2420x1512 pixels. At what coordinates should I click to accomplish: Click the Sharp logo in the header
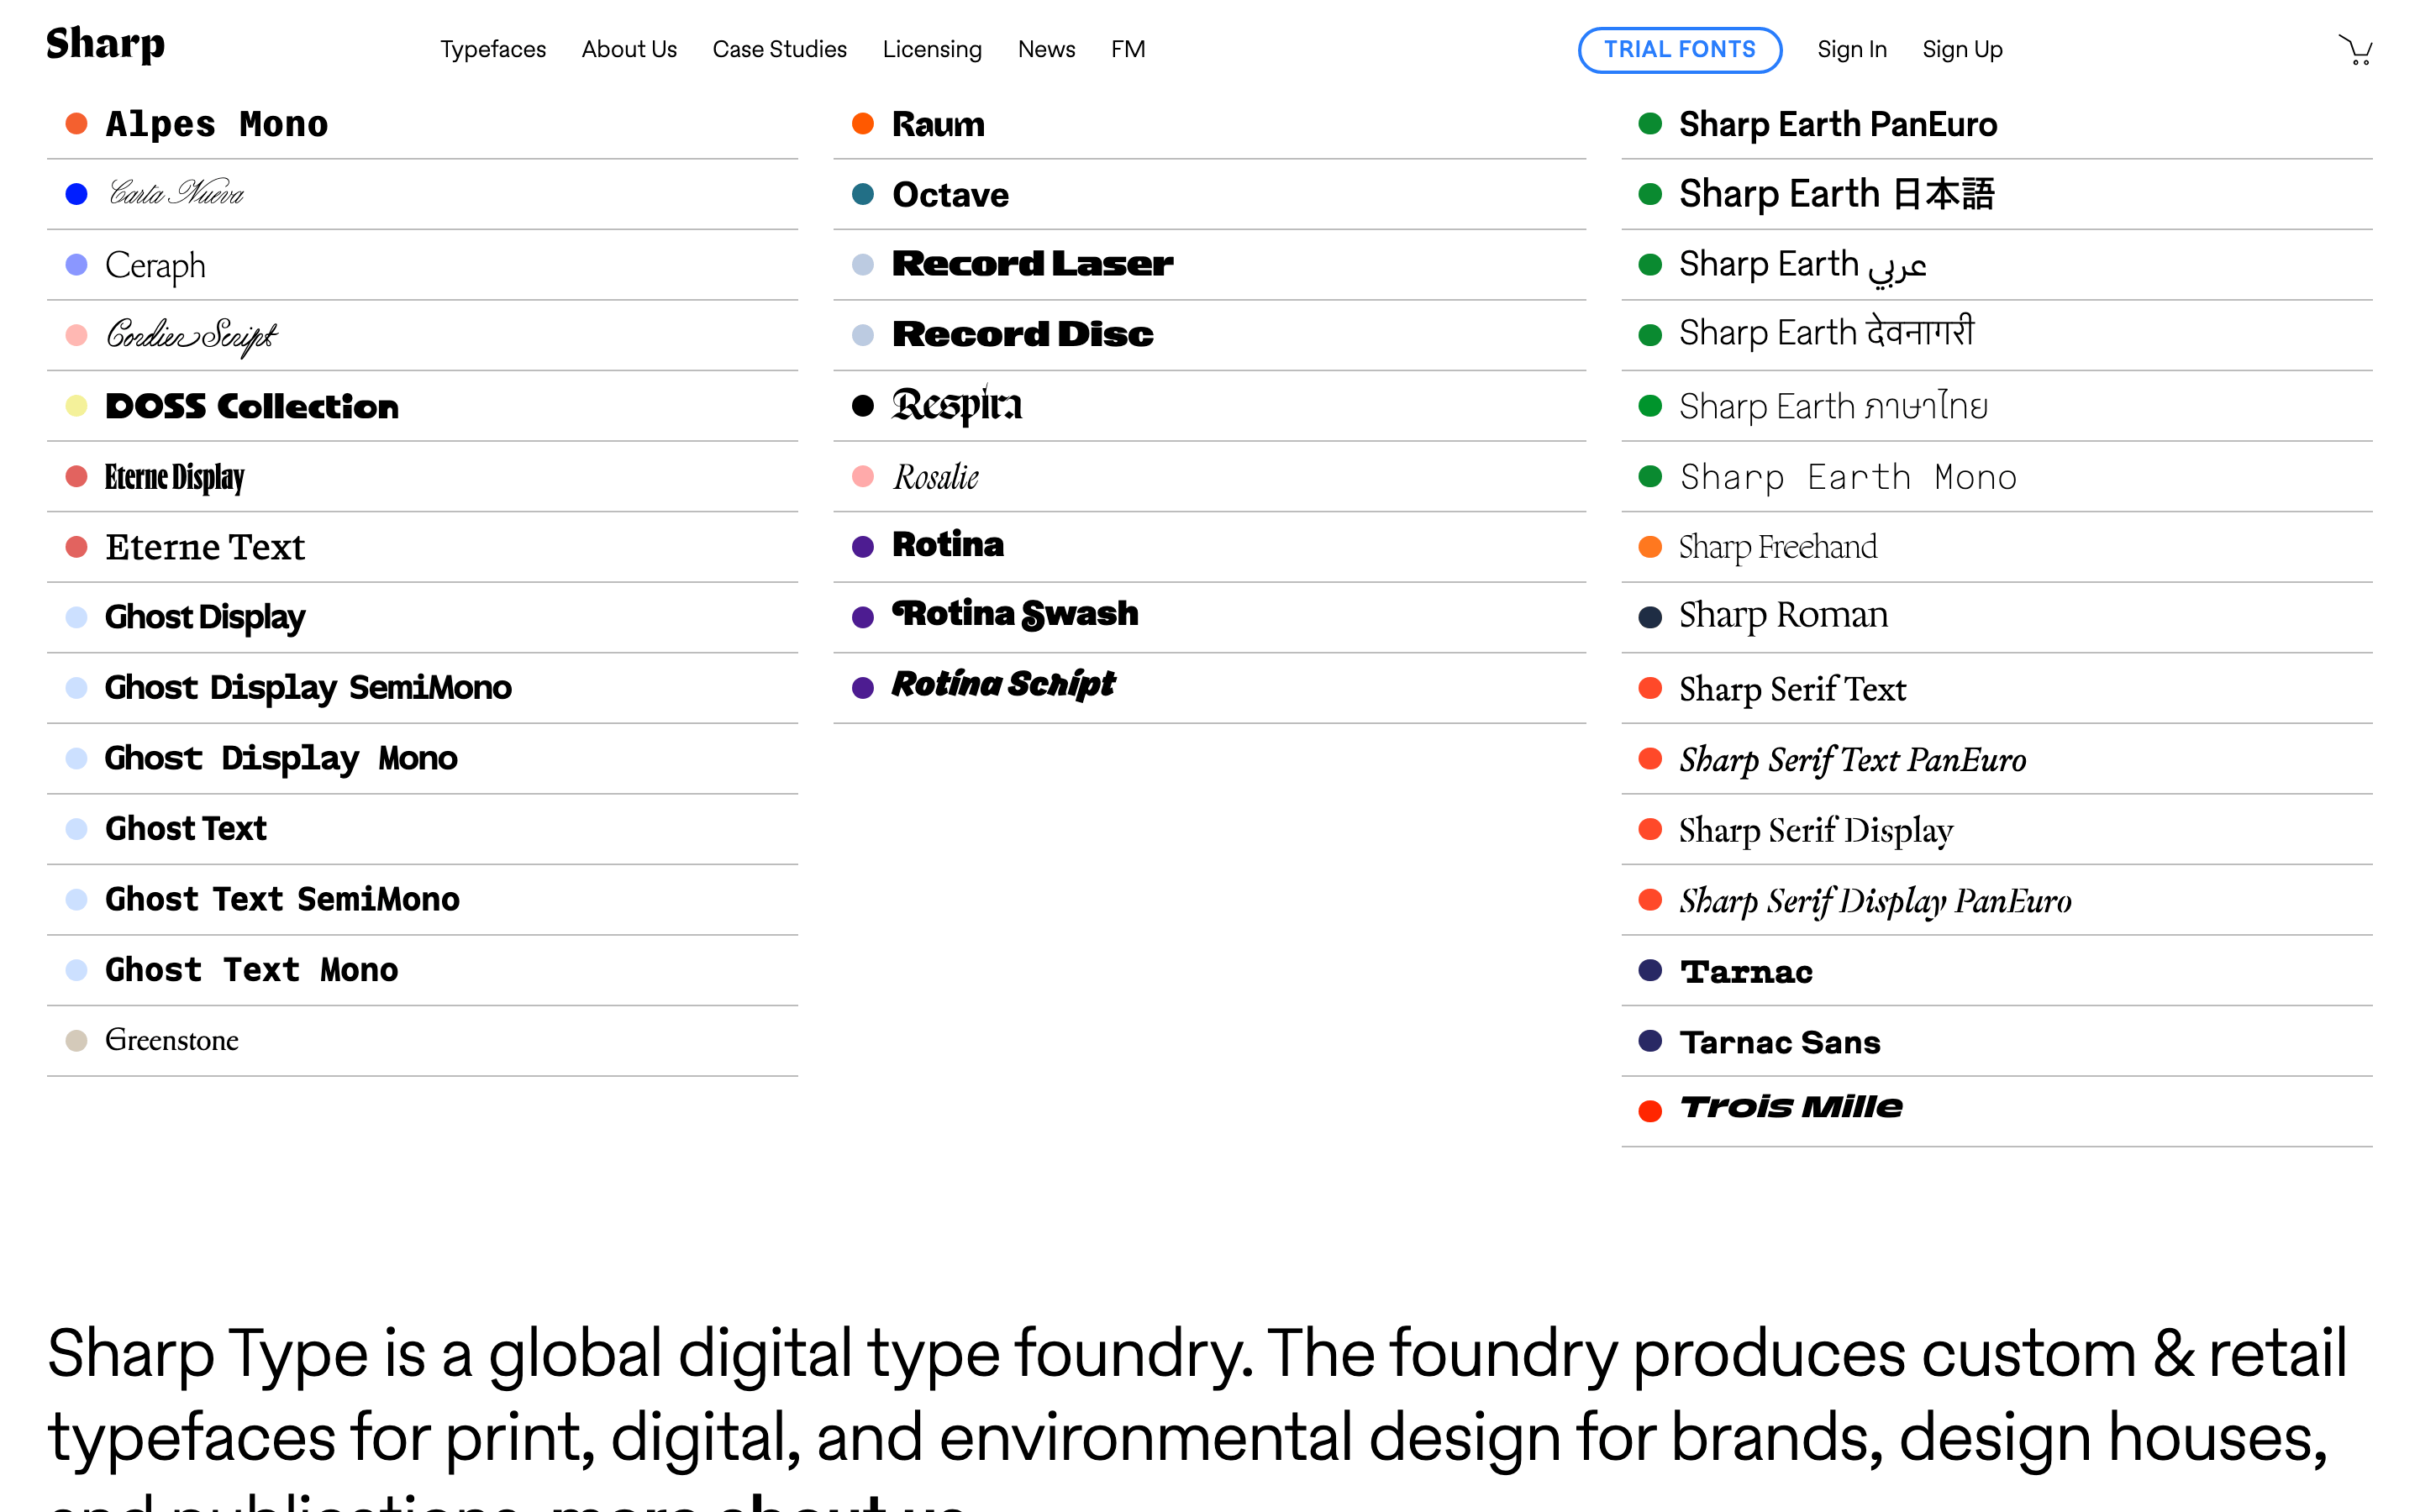(106, 45)
